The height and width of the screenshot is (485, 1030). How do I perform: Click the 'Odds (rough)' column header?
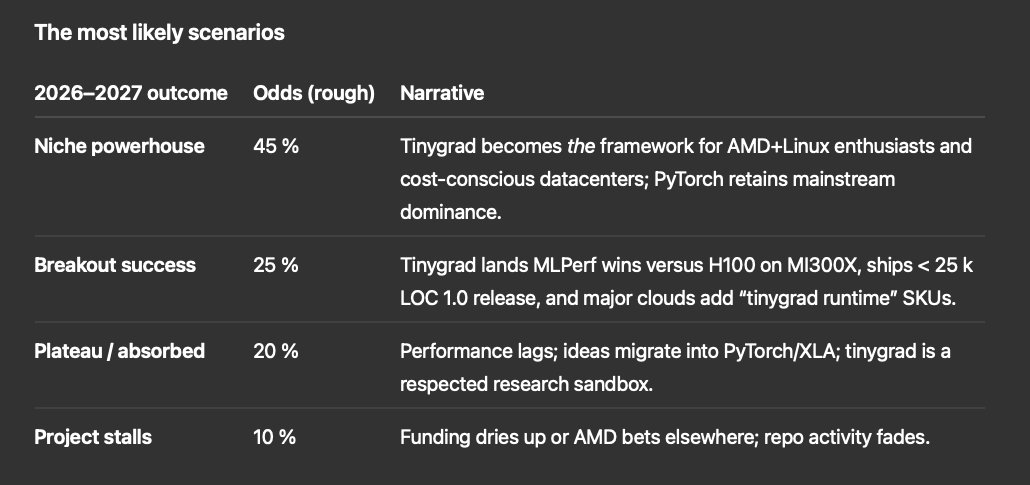click(314, 93)
